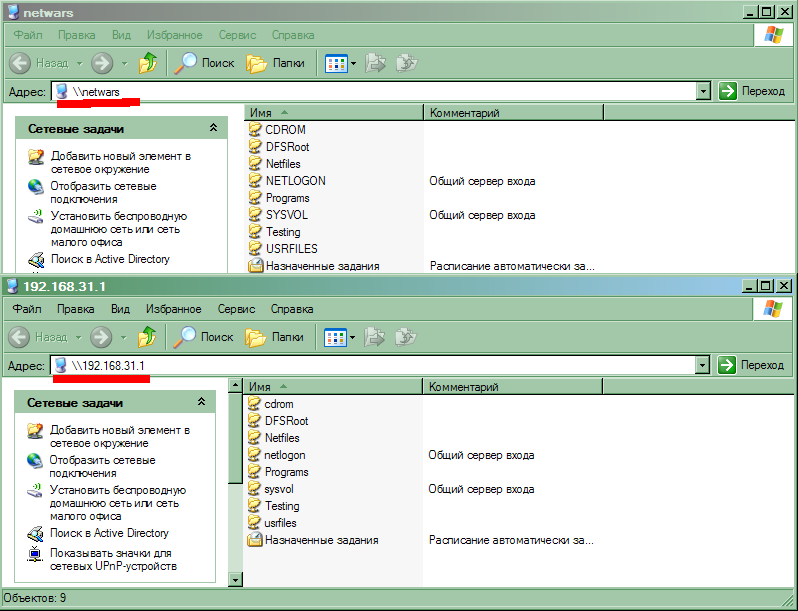Toggle Папки folders pane in 192.168.31.1 window
The height and width of the screenshot is (611, 798).
click(x=274, y=337)
